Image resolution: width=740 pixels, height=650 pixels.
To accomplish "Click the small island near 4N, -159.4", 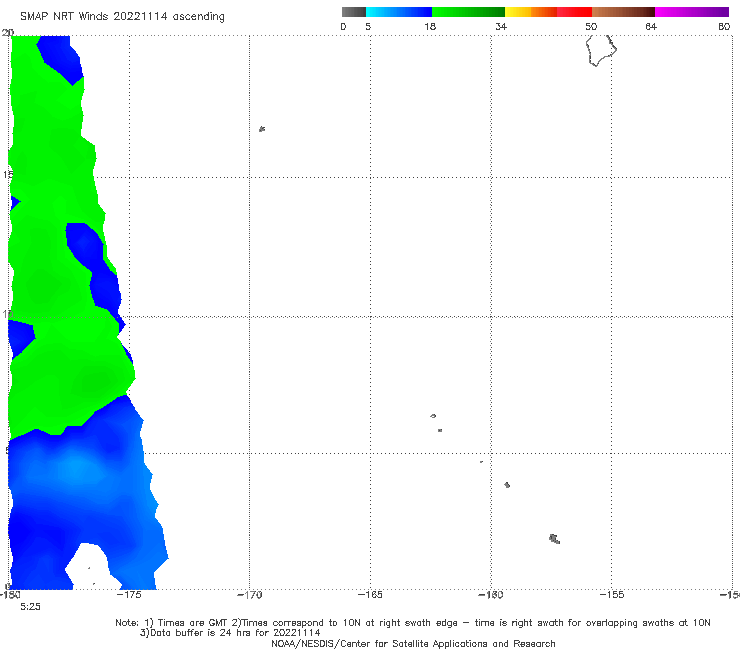I will coord(507,485).
